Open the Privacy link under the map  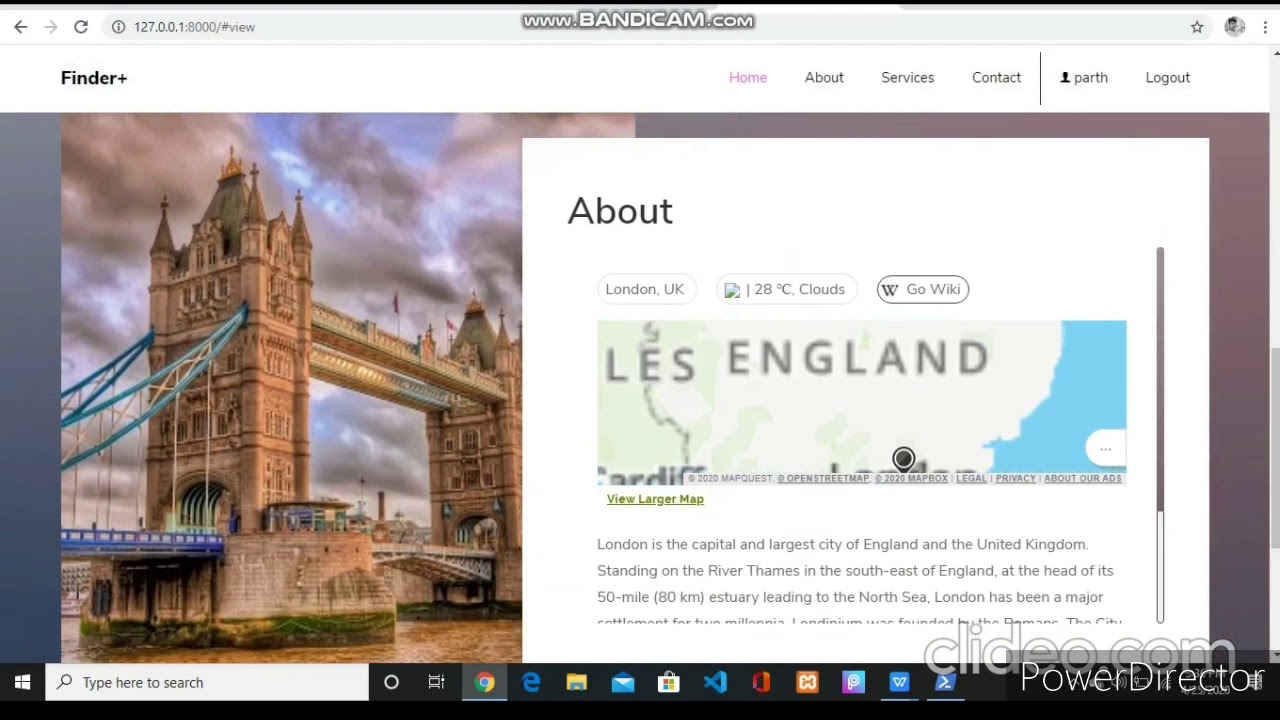point(1015,478)
